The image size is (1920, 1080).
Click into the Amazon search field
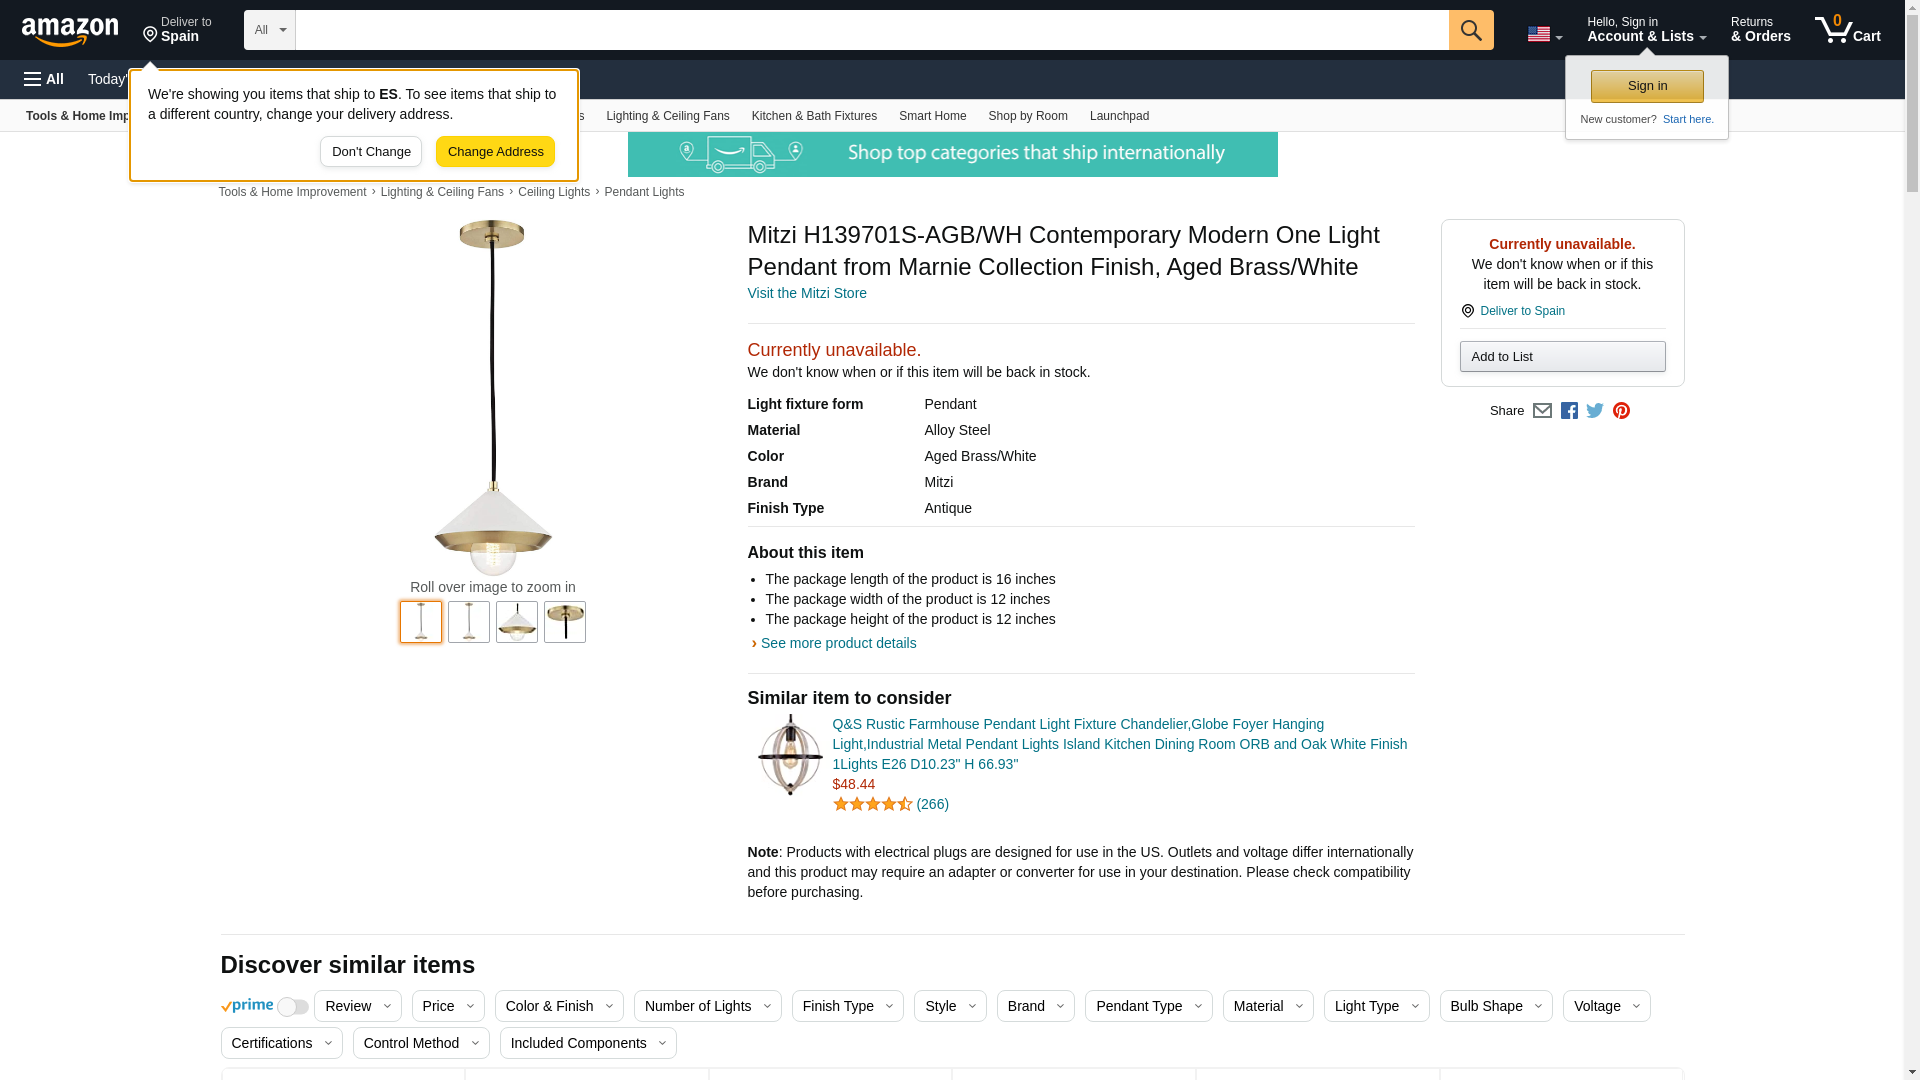click(871, 30)
